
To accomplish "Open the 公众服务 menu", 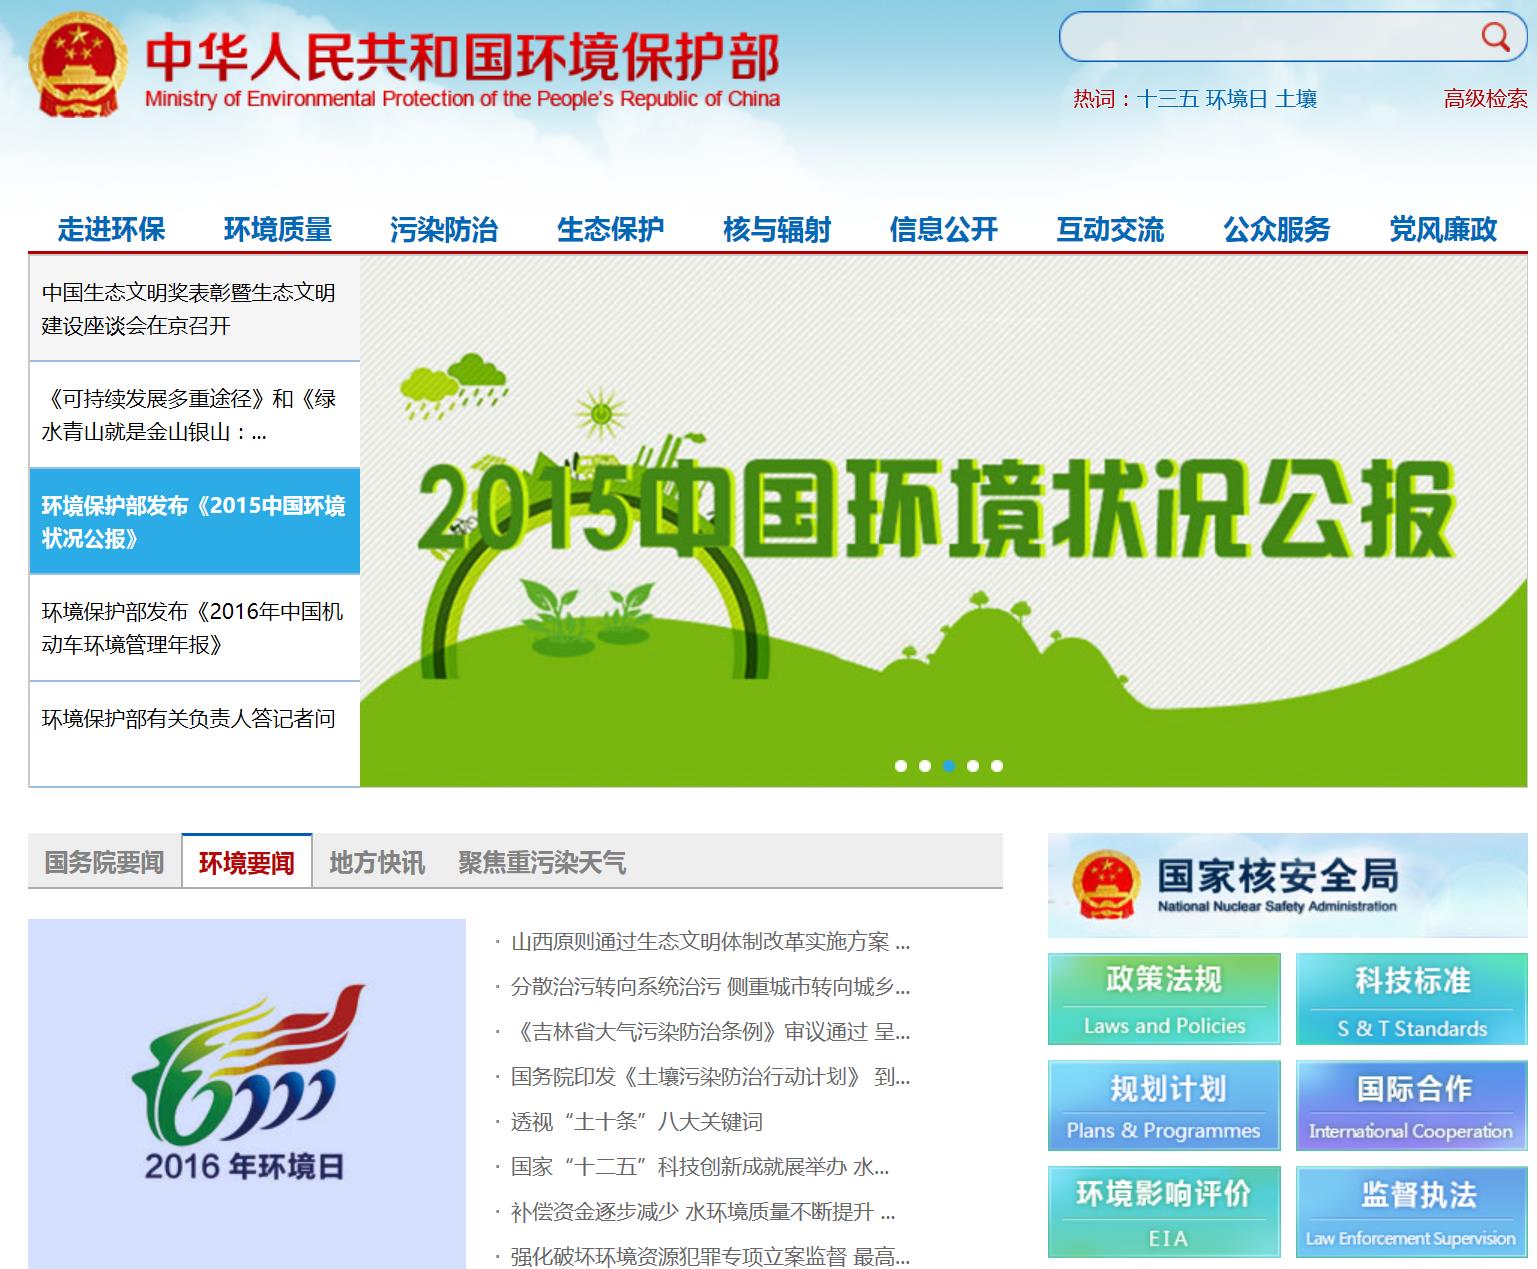I will [x=1277, y=229].
